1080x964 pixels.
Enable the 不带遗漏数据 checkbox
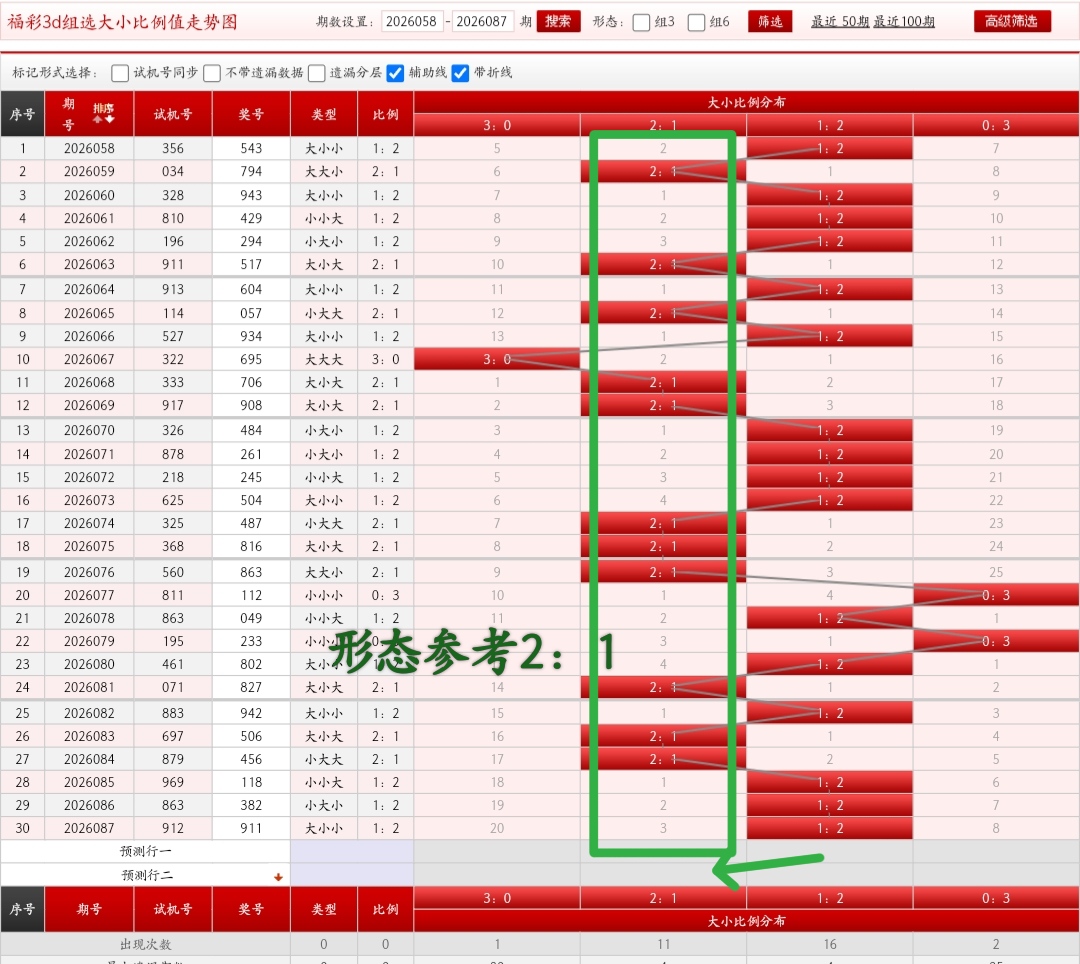[x=211, y=72]
